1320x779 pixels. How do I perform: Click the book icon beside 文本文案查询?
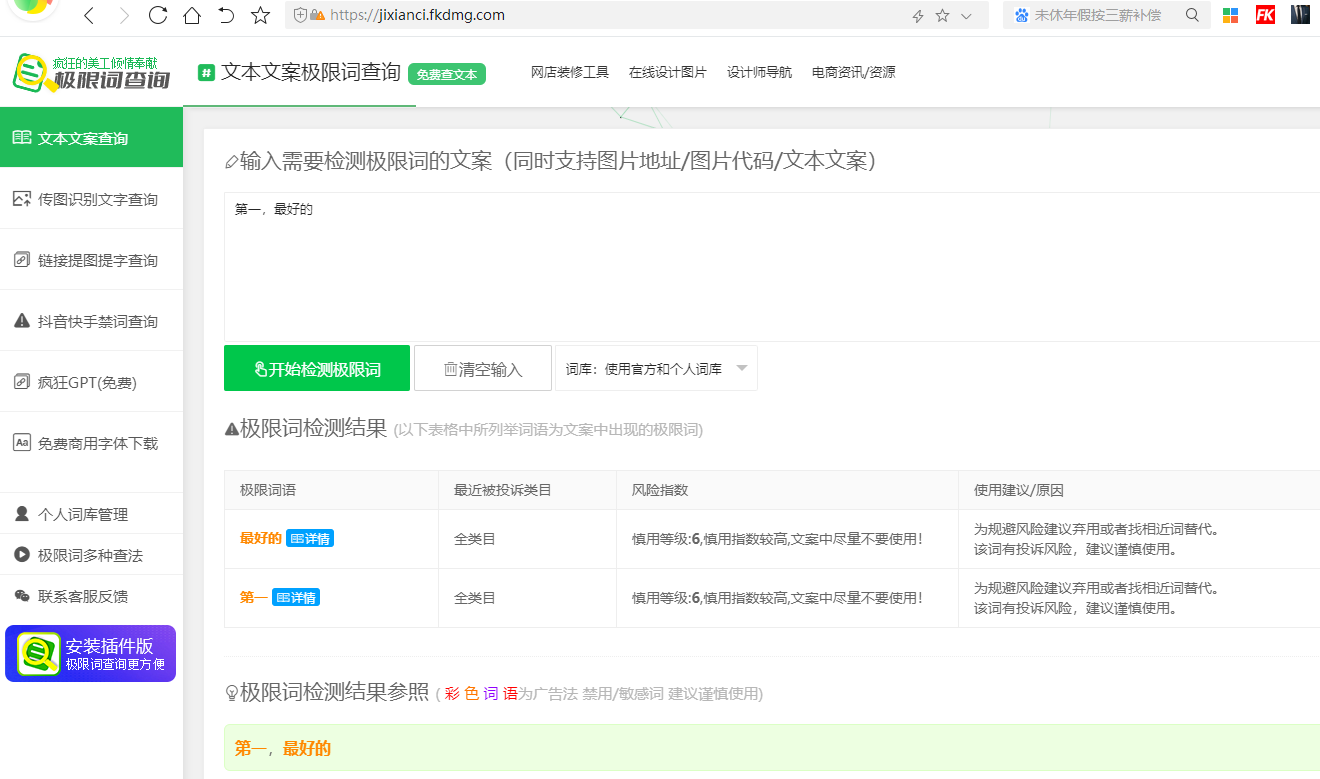click(x=21, y=138)
